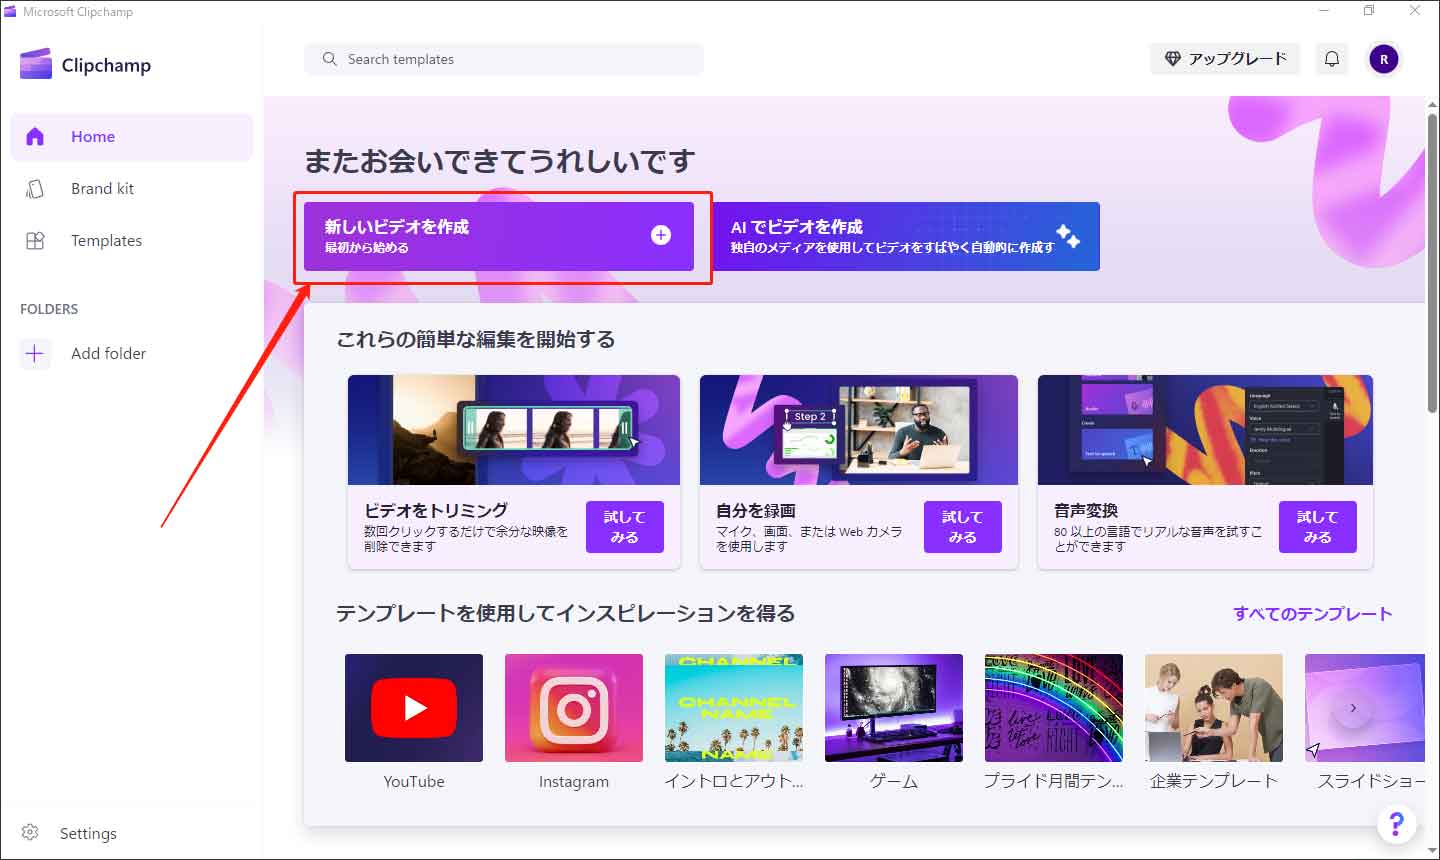Open the ゲーム template thumbnail

pyautogui.click(x=894, y=708)
